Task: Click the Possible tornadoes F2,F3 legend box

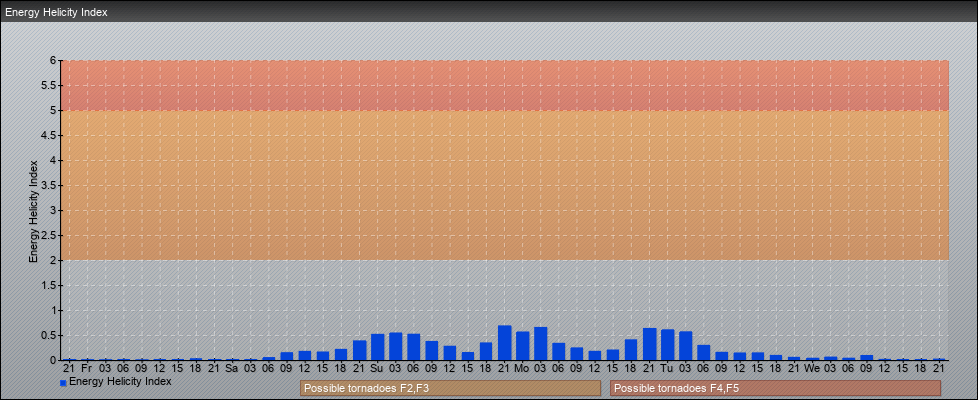Action: pos(450,388)
